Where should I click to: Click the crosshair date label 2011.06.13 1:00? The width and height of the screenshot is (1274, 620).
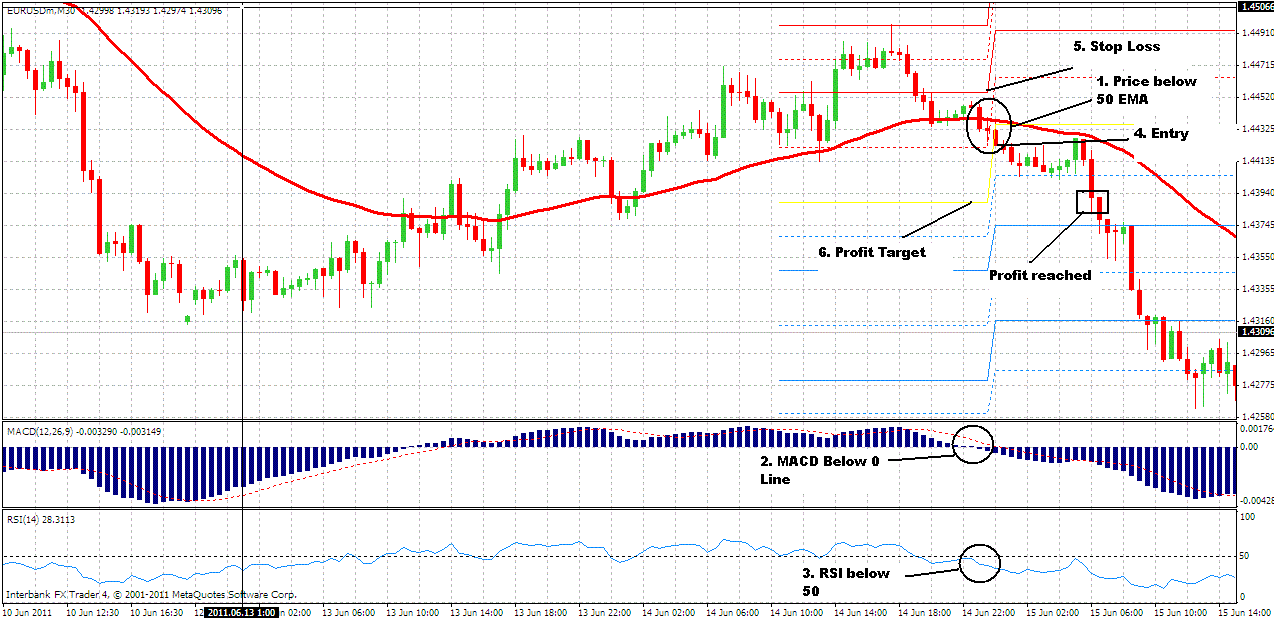240,611
